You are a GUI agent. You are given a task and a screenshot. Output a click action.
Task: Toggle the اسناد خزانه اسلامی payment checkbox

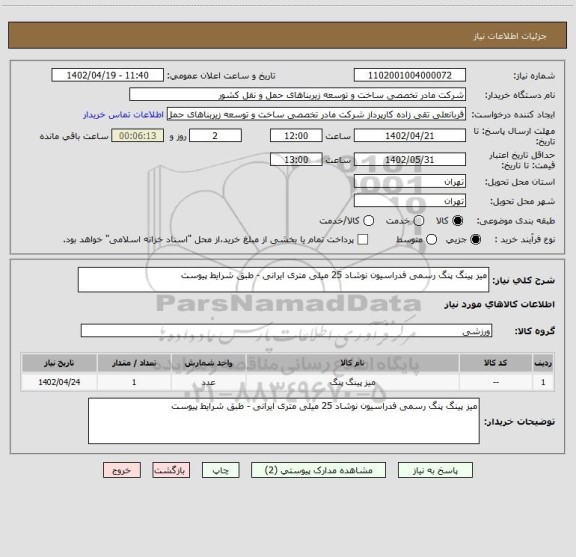[363, 240]
